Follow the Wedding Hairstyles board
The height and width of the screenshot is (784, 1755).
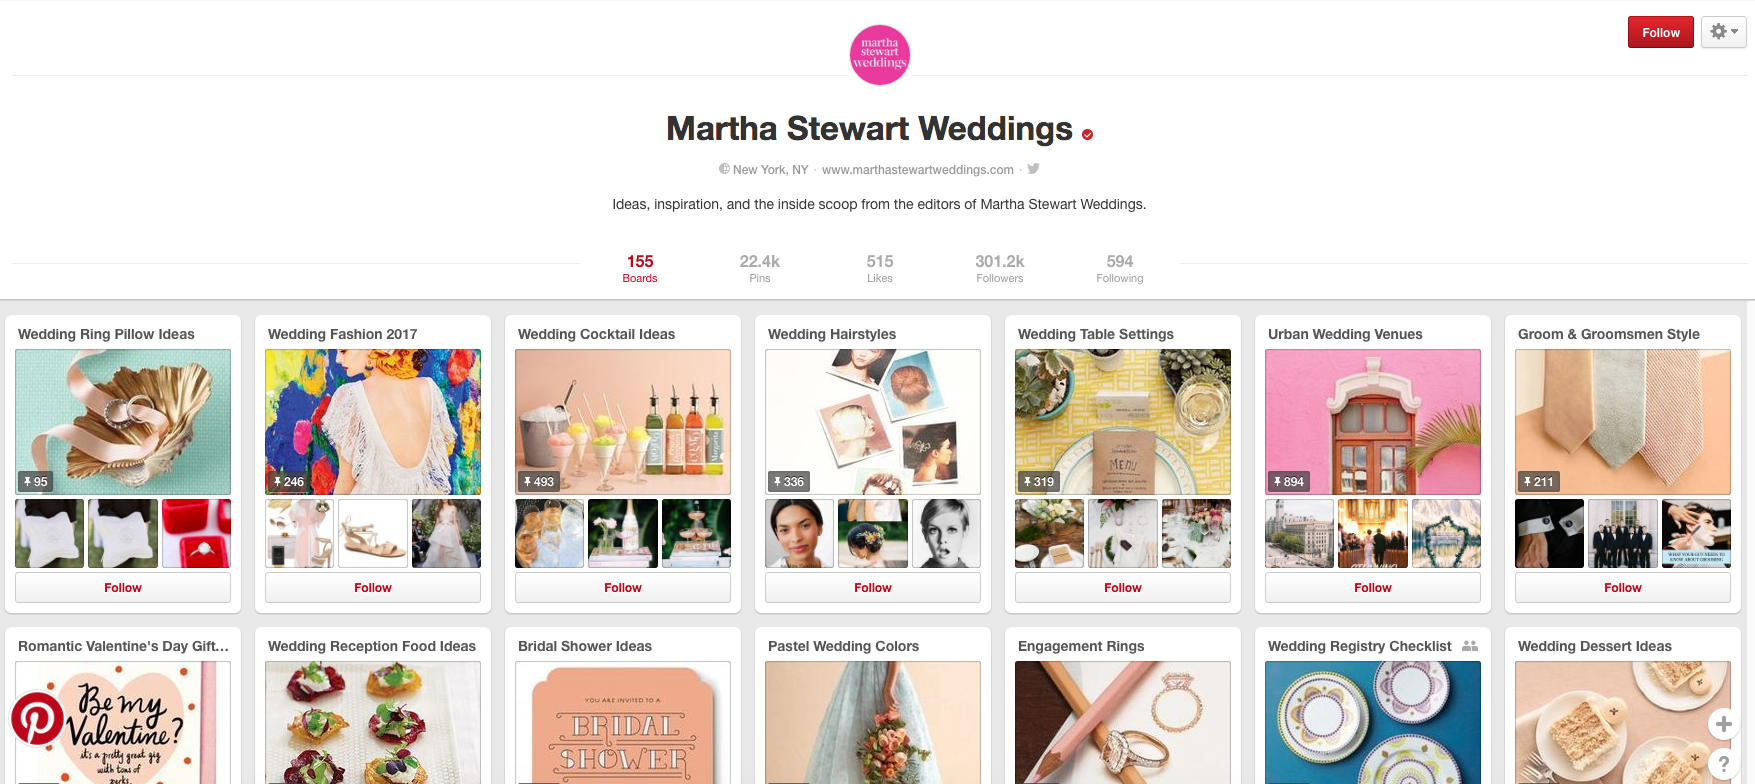(x=873, y=588)
